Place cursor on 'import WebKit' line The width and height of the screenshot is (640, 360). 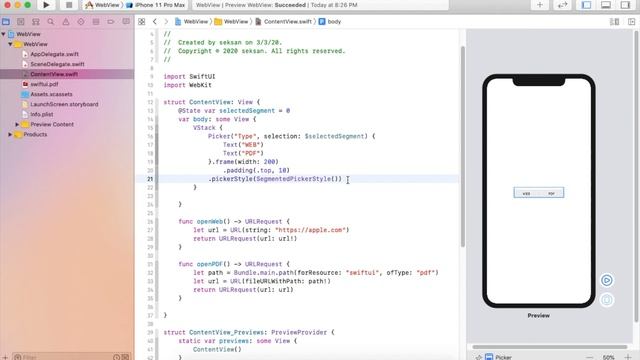point(187,85)
